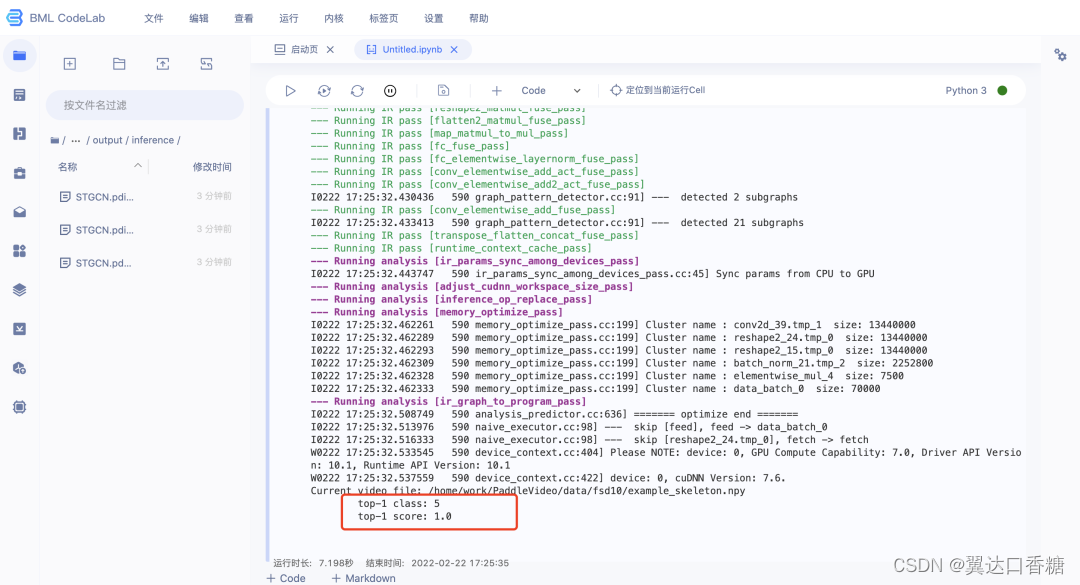The width and height of the screenshot is (1080, 585).
Task: Interrupt the kernel pause icon
Action: pos(390,90)
